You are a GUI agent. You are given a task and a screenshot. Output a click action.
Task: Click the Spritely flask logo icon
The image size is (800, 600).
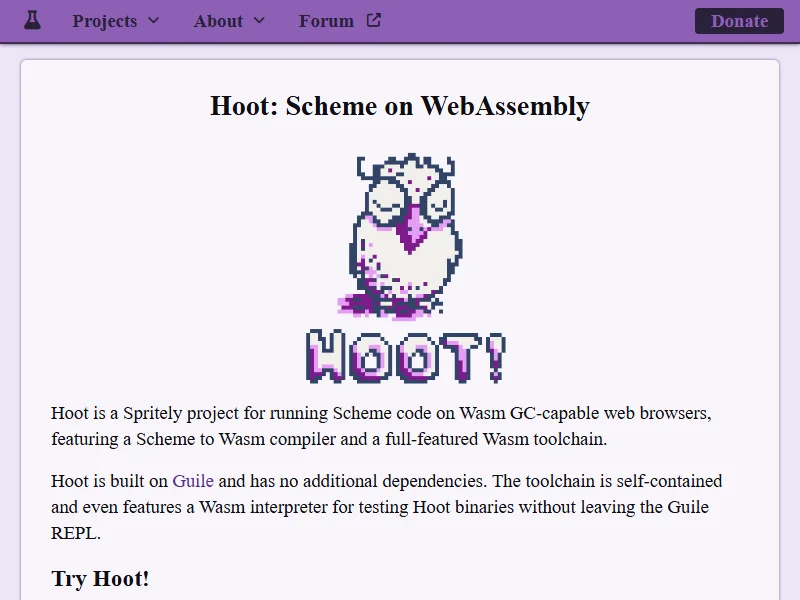(32, 20)
